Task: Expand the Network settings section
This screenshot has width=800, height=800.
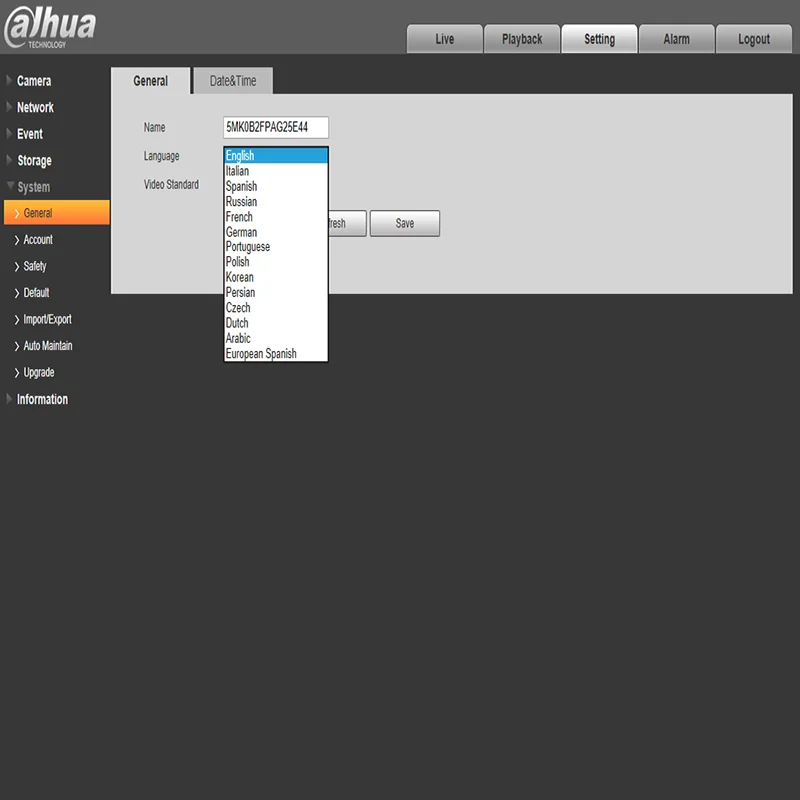Action: point(35,107)
